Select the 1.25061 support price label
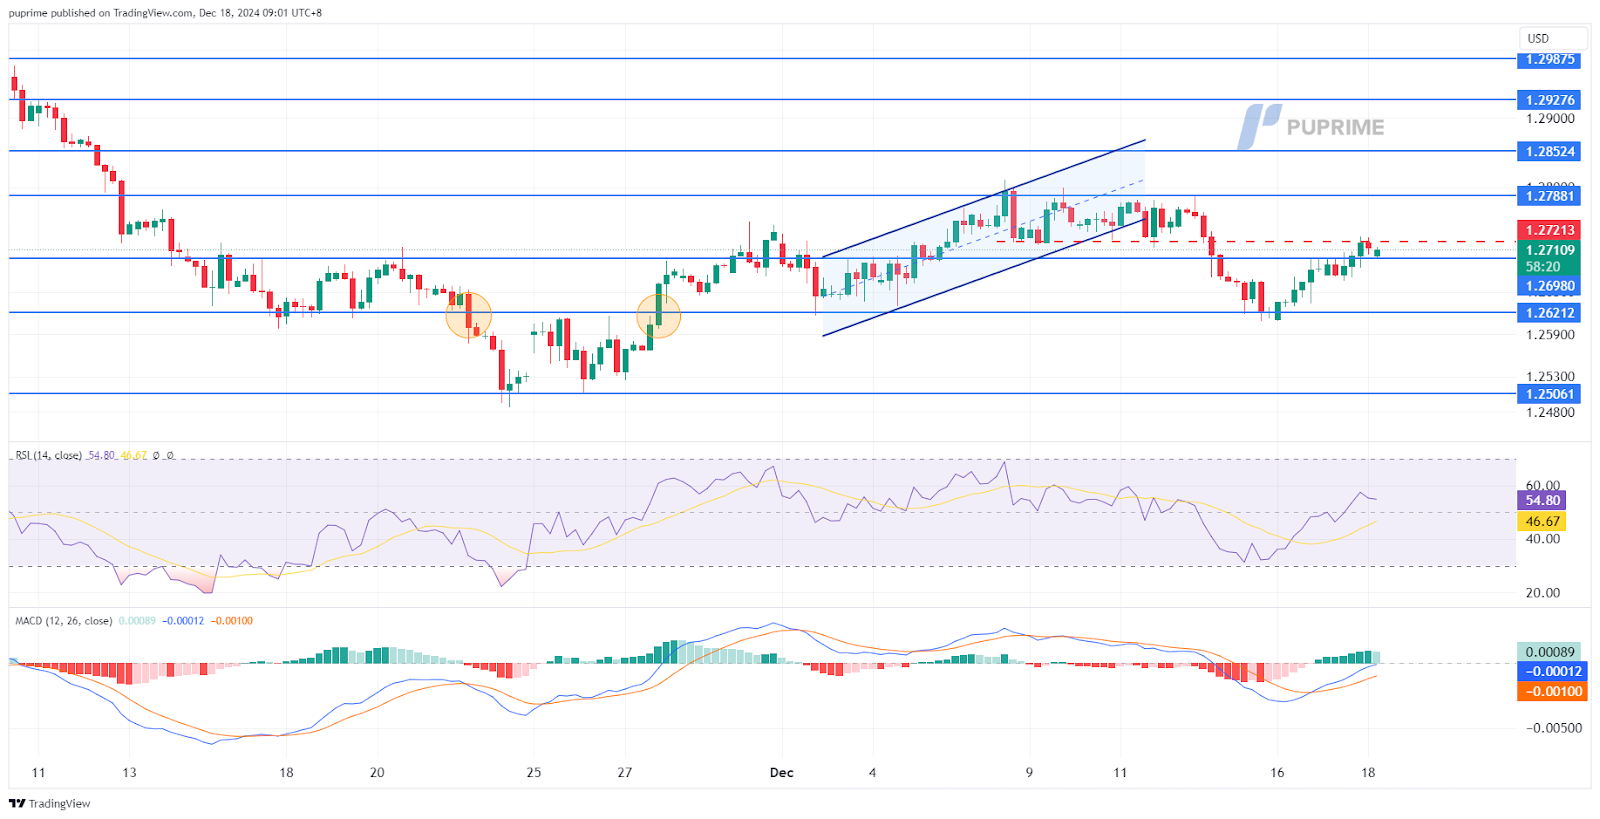 1549,394
